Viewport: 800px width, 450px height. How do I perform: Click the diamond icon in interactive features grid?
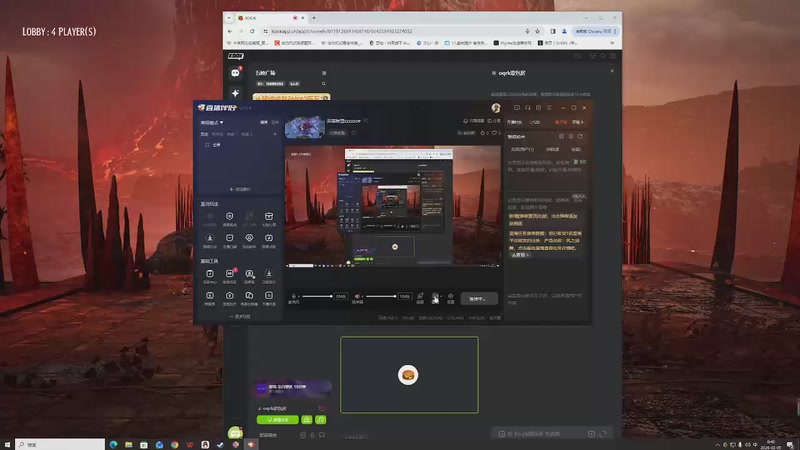[x=249, y=238]
